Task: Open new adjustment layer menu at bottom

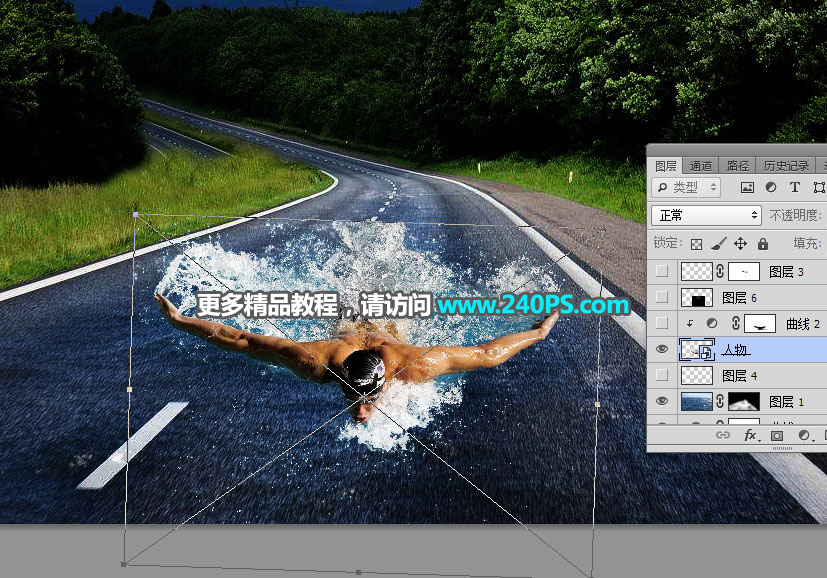Action: tap(804, 436)
